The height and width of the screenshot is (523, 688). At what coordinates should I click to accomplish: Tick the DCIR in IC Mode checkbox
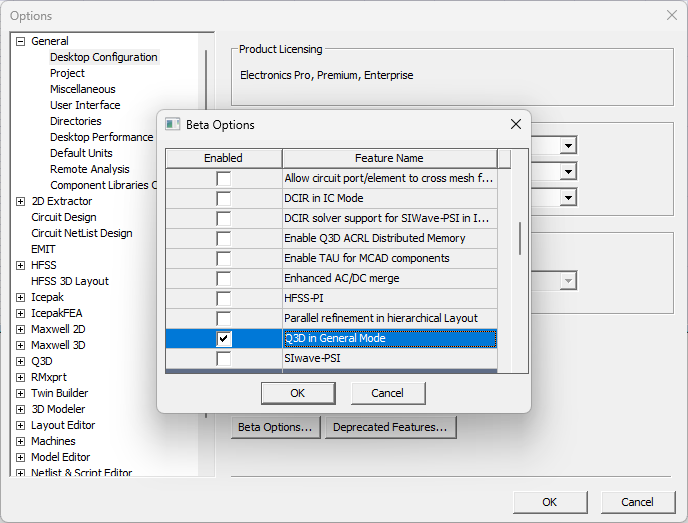click(223, 198)
